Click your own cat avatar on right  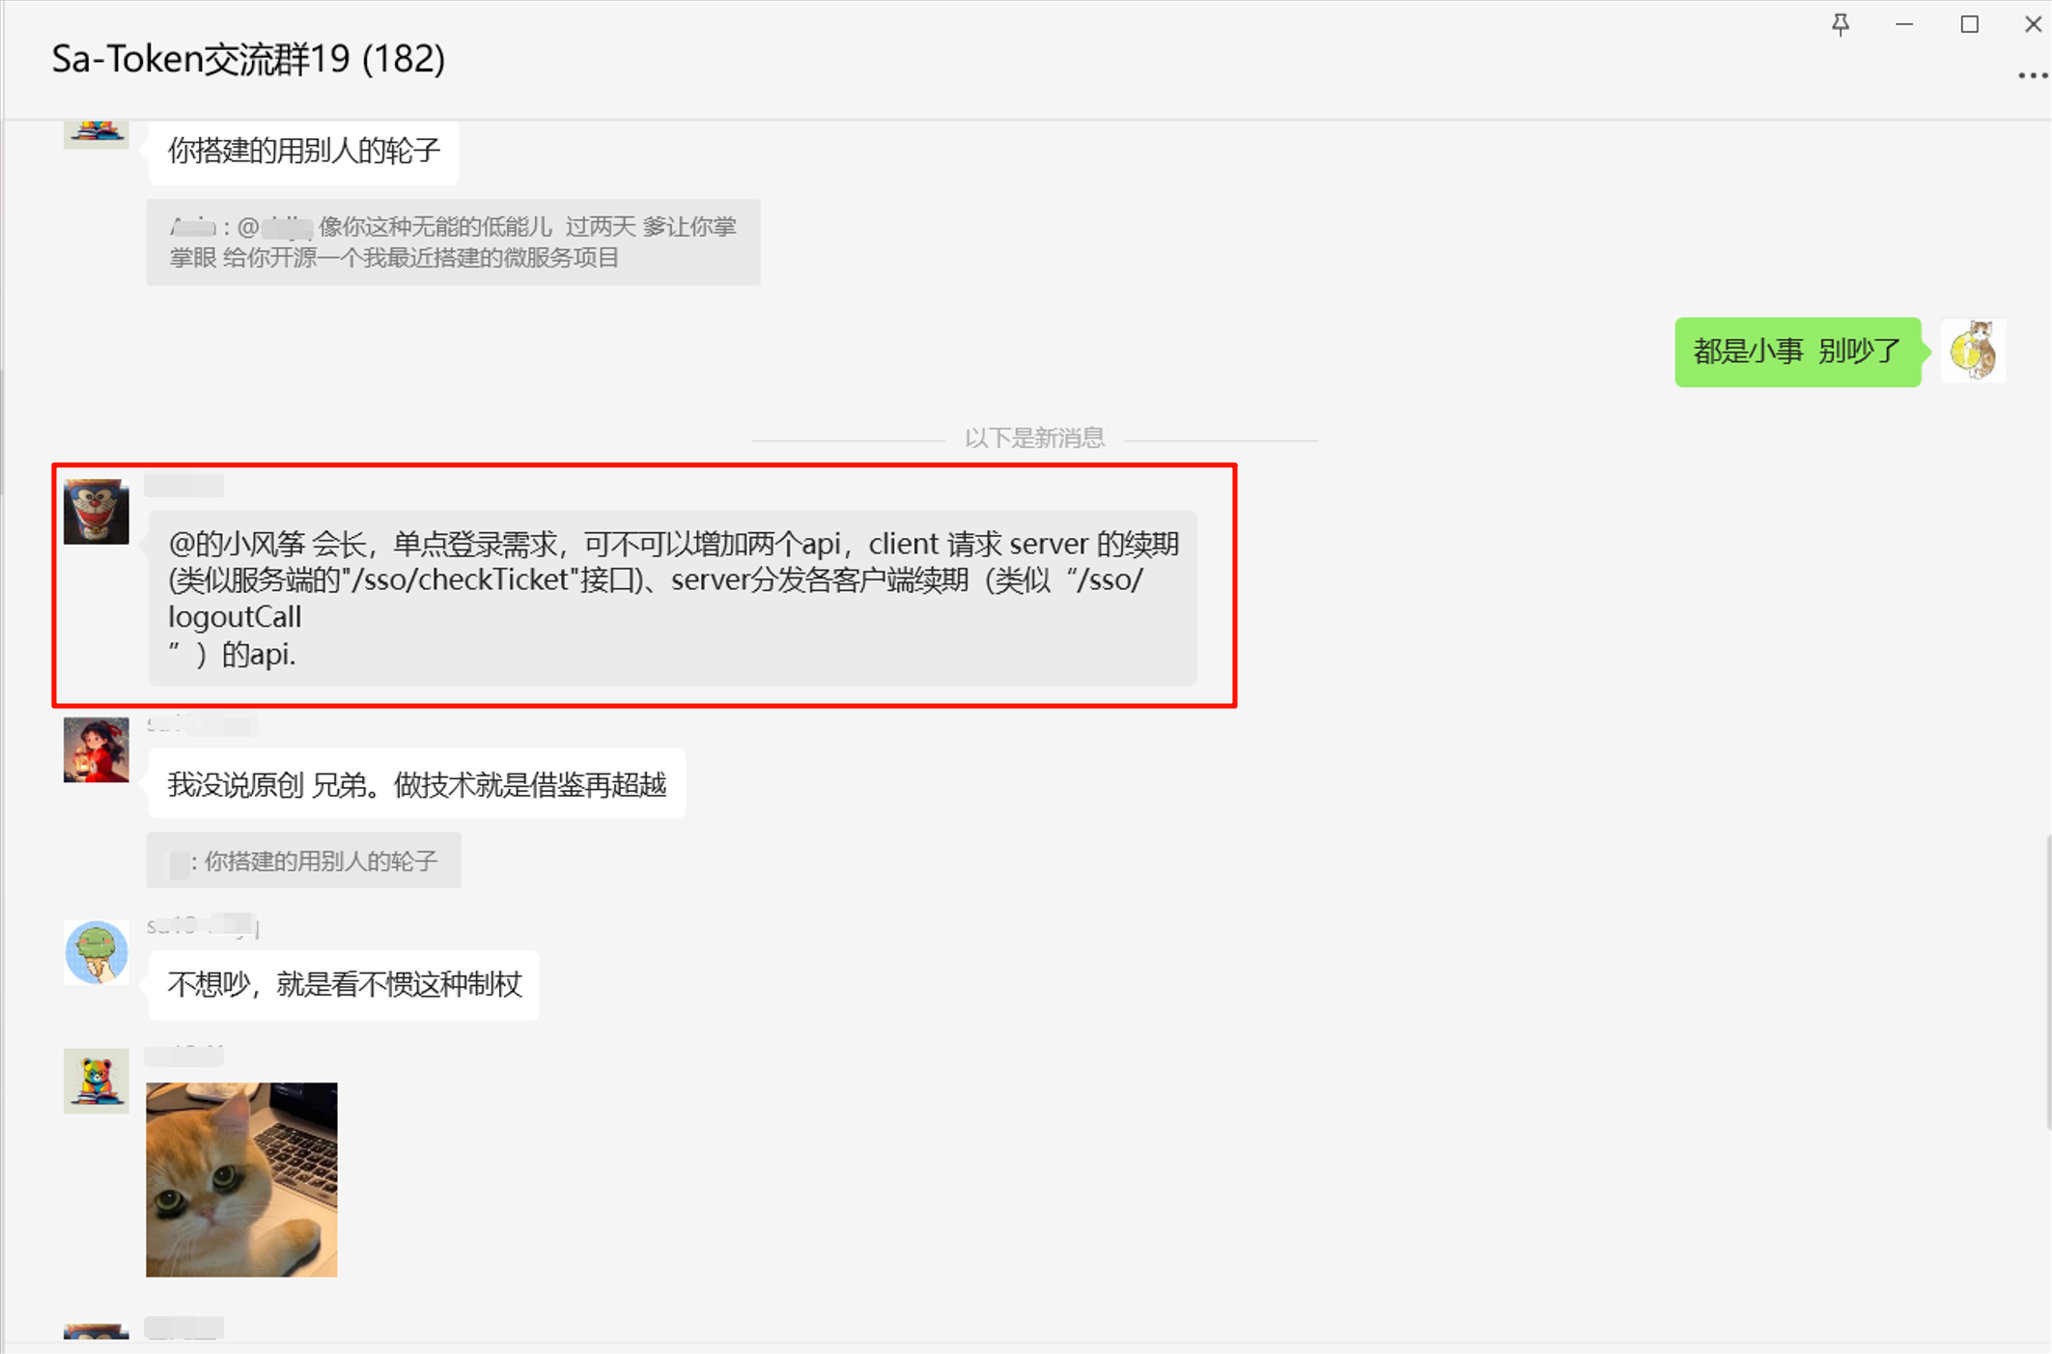[1973, 350]
